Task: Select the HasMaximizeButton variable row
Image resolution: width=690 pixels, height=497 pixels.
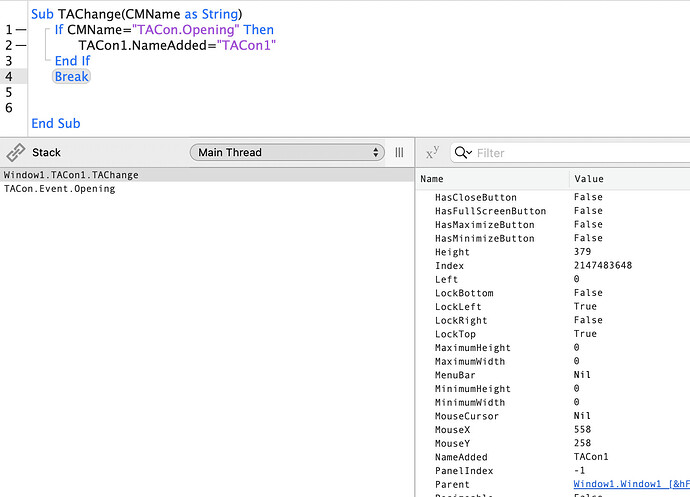Action: coord(553,225)
